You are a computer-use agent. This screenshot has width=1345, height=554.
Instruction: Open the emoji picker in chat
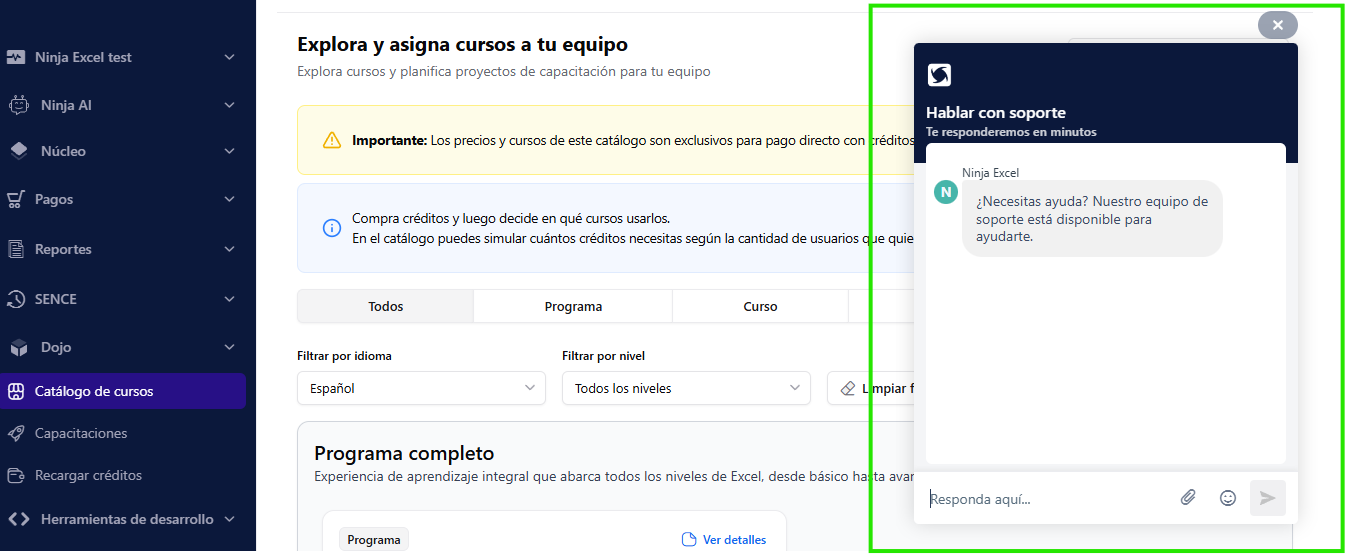[x=1228, y=497]
